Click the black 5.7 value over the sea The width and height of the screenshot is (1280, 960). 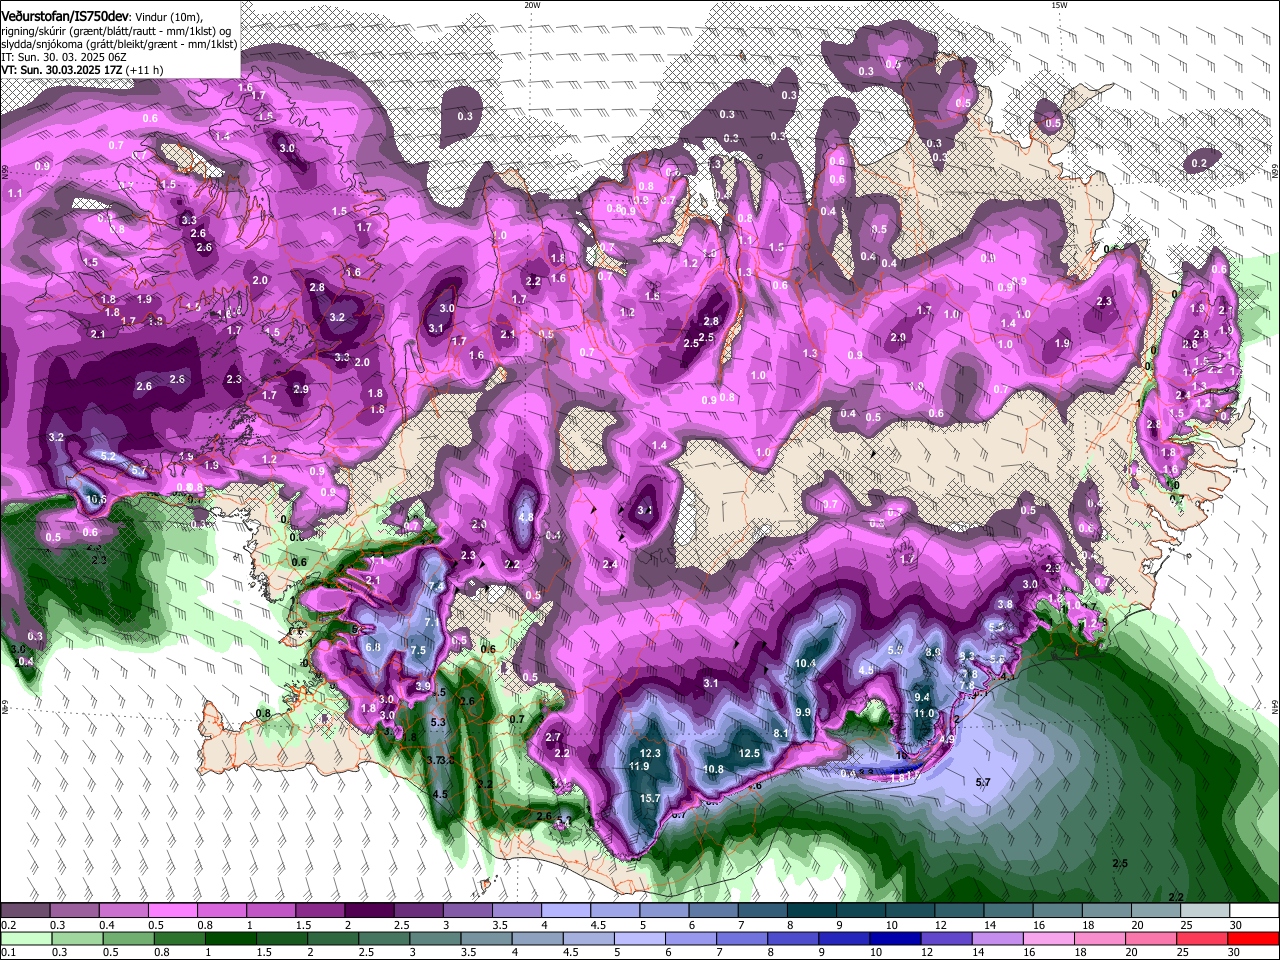click(982, 782)
